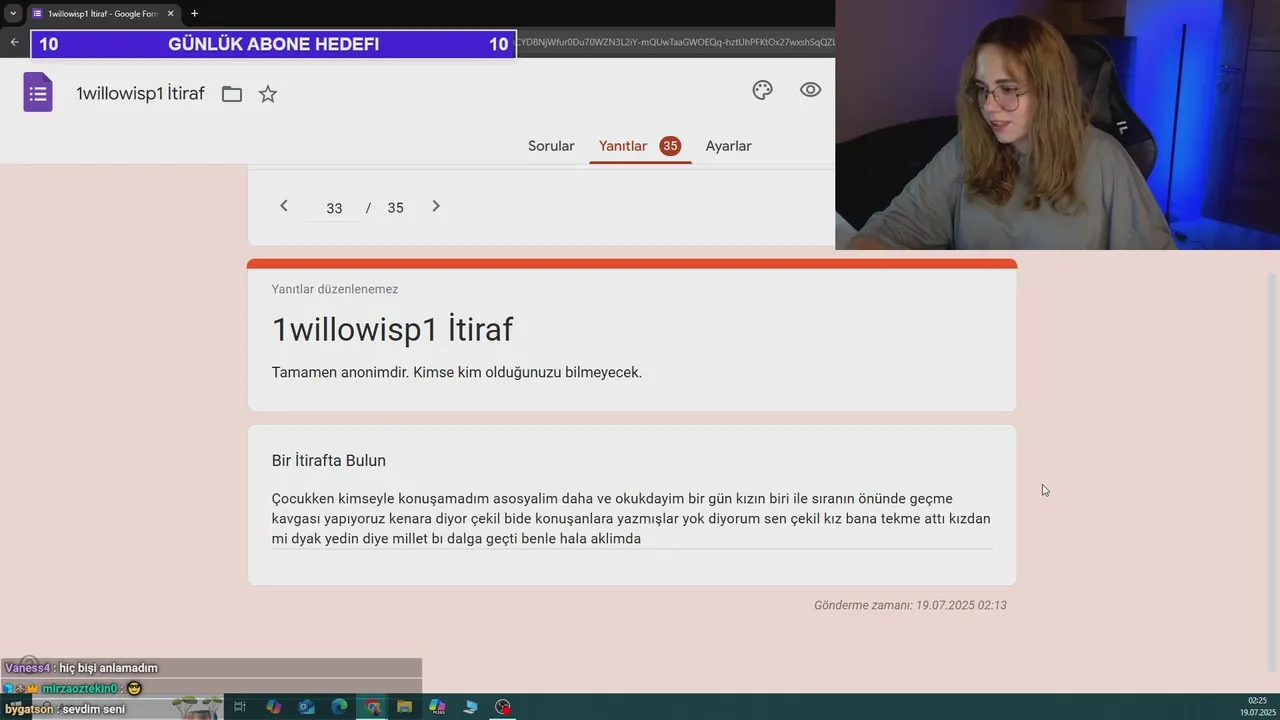
Task: Select the 1willowisp1 İtiraf Google Forms browser tab
Action: [x=102, y=13]
